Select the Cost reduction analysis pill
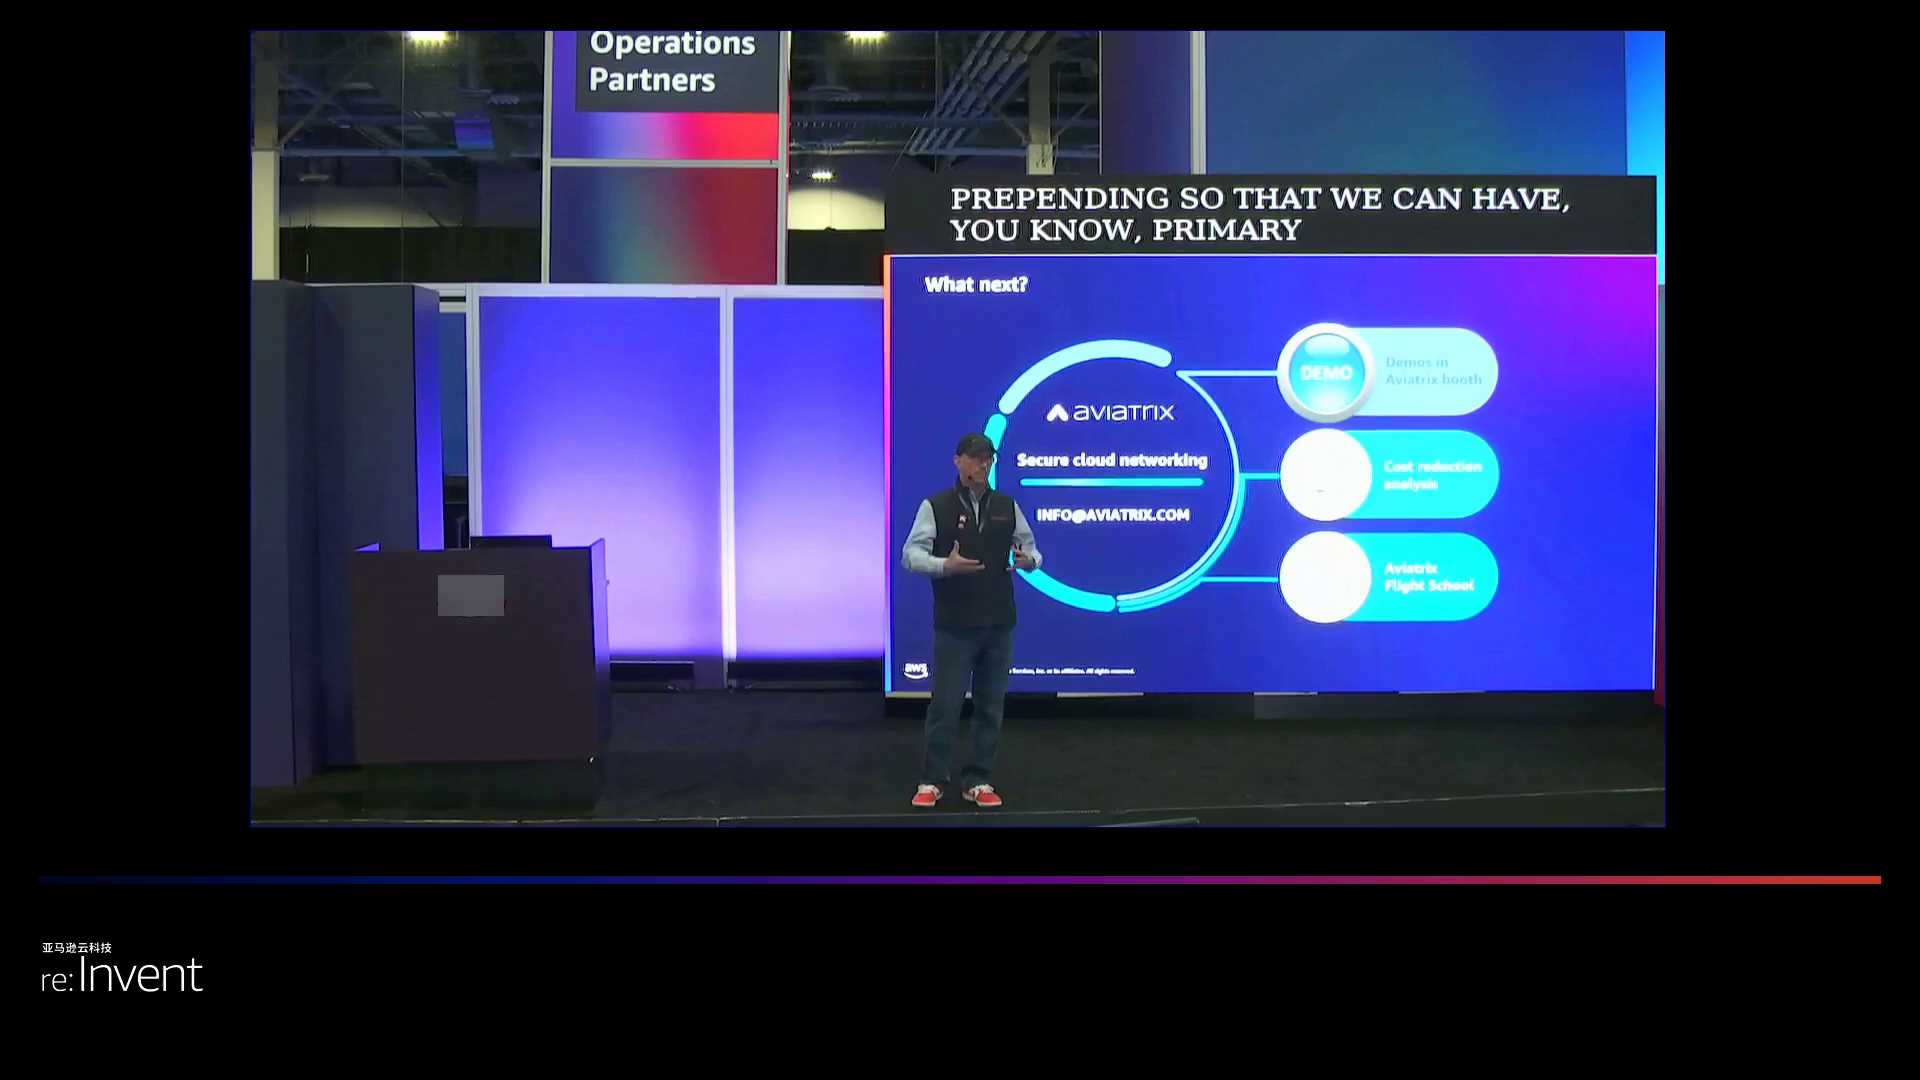Viewport: 1920px width, 1080px height. click(1432, 475)
